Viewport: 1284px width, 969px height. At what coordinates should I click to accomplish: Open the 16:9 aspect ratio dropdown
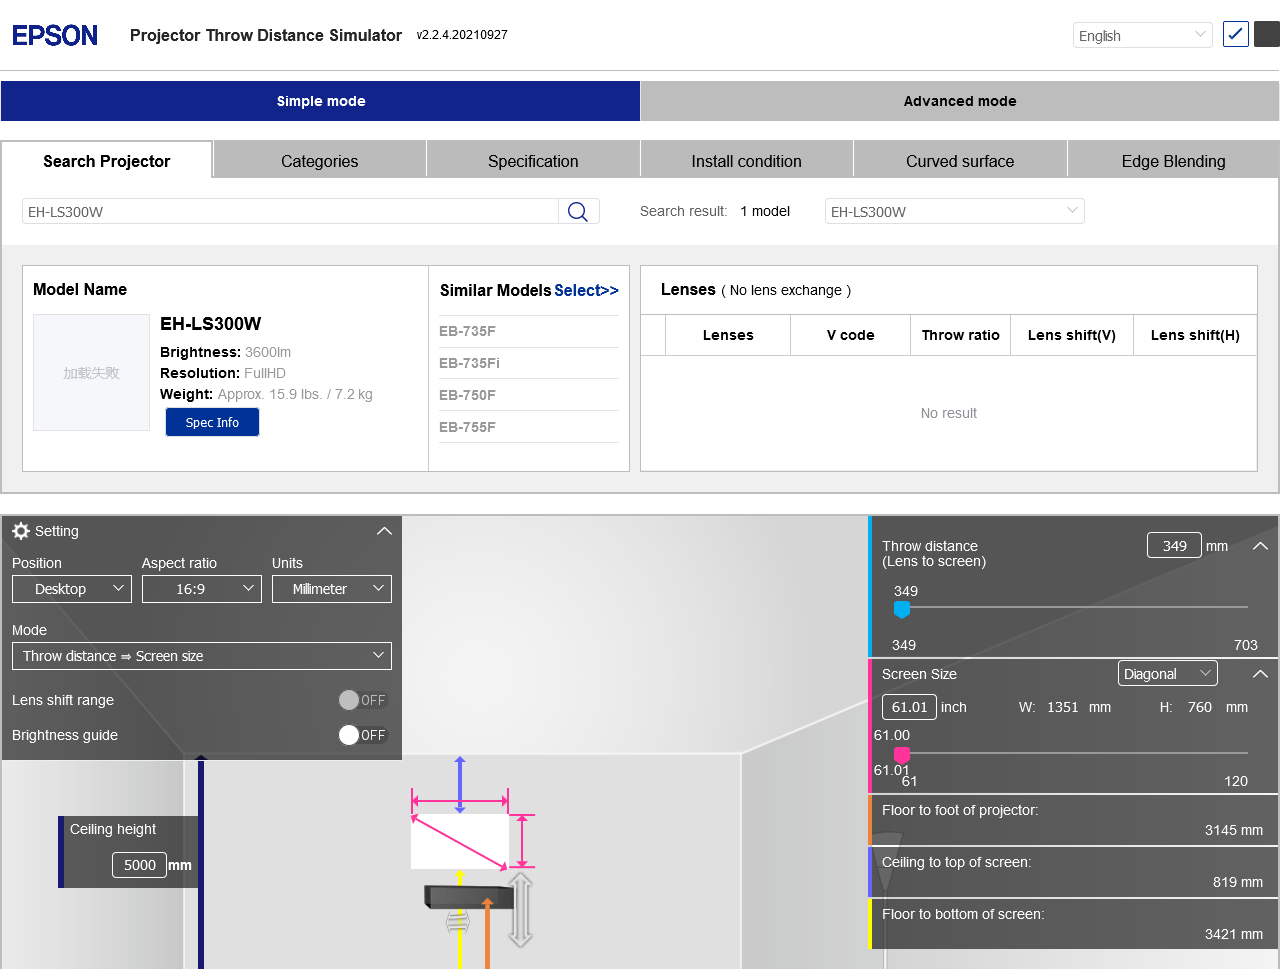[202, 589]
